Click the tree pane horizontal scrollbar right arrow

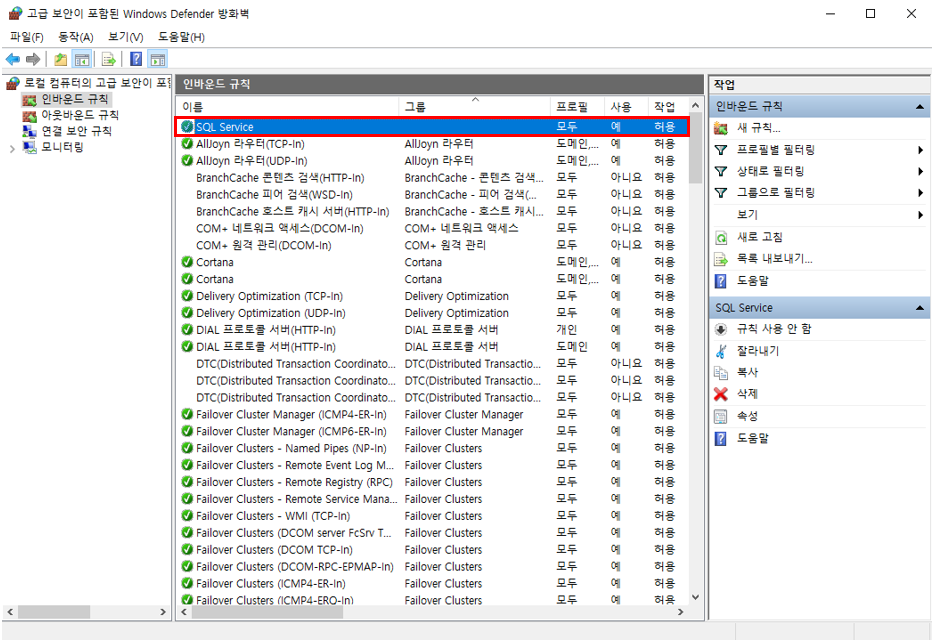(x=163, y=611)
